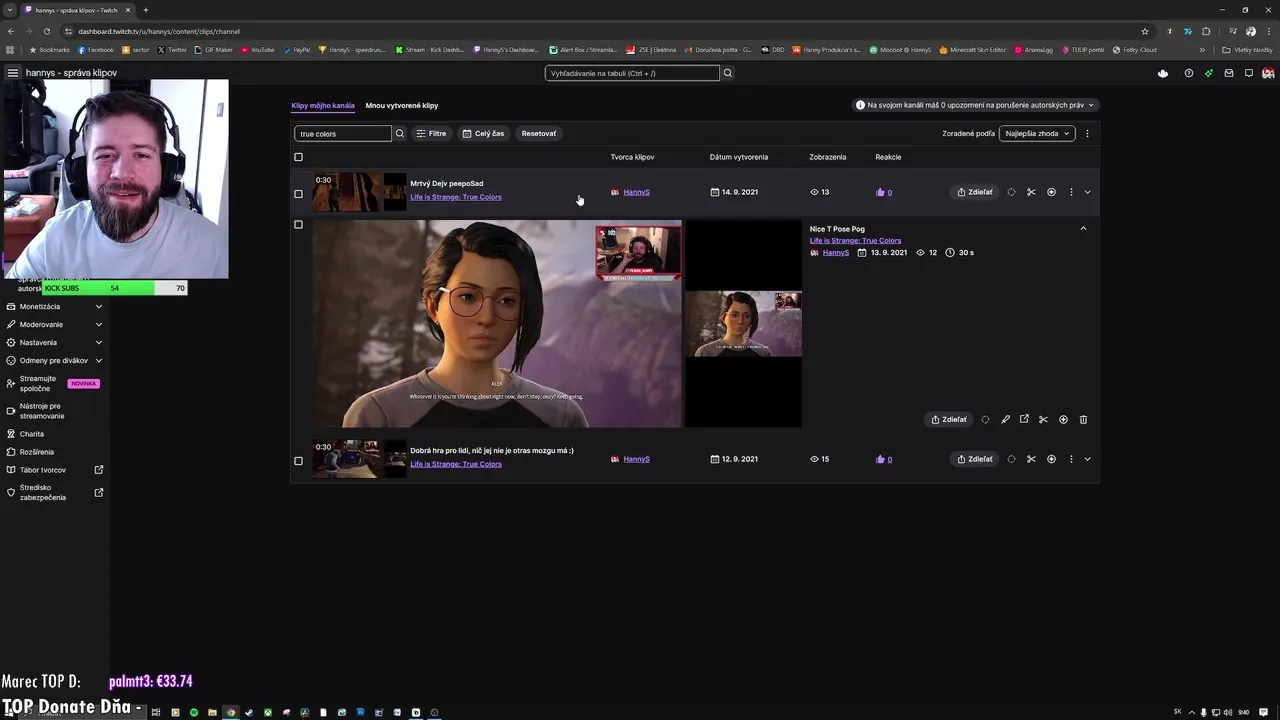Image resolution: width=1280 pixels, height=720 pixels.
Task: Open Tábor tvorcov external link
Action: [55, 470]
